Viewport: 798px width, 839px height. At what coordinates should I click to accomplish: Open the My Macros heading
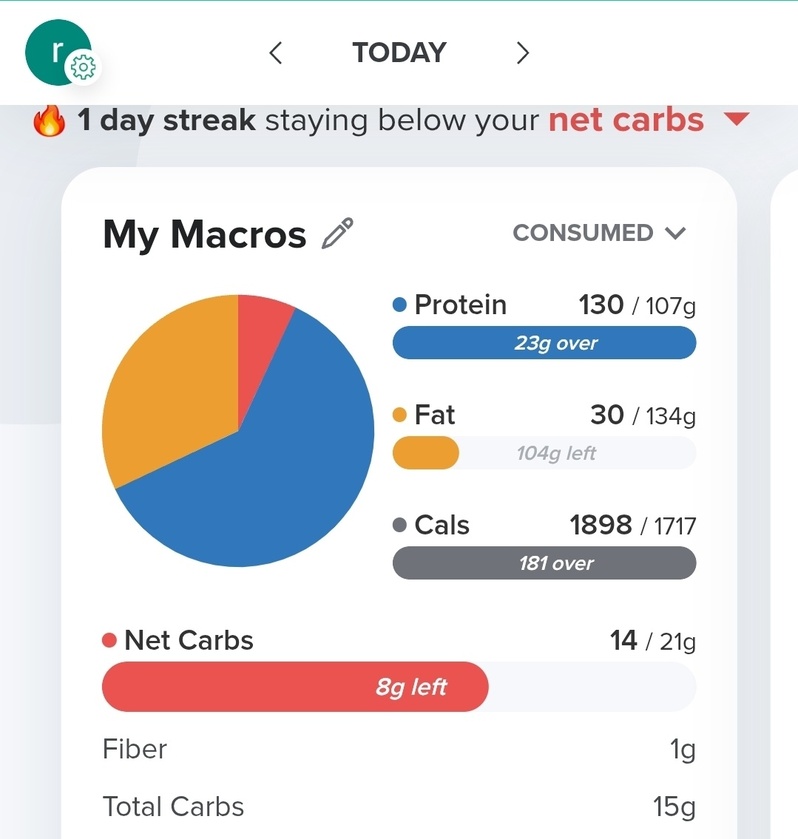204,234
